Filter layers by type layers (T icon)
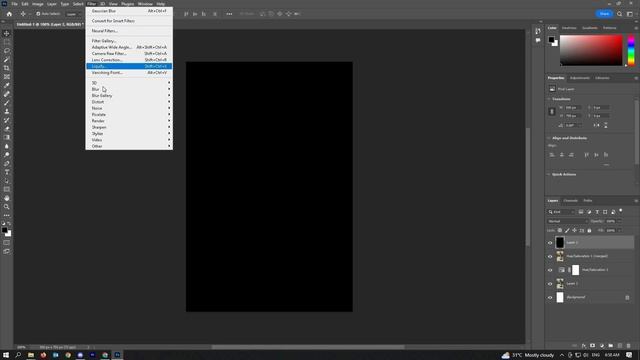The width and height of the screenshot is (640, 360). (x=597, y=212)
